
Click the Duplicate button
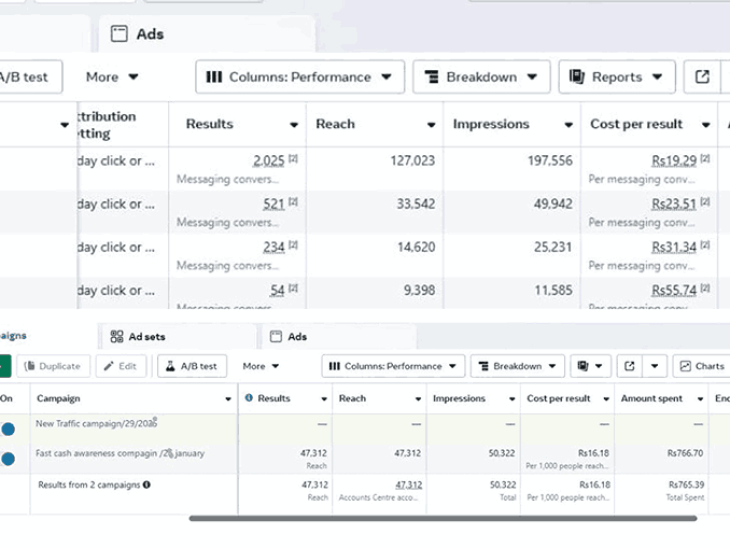pyautogui.click(x=53, y=366)
